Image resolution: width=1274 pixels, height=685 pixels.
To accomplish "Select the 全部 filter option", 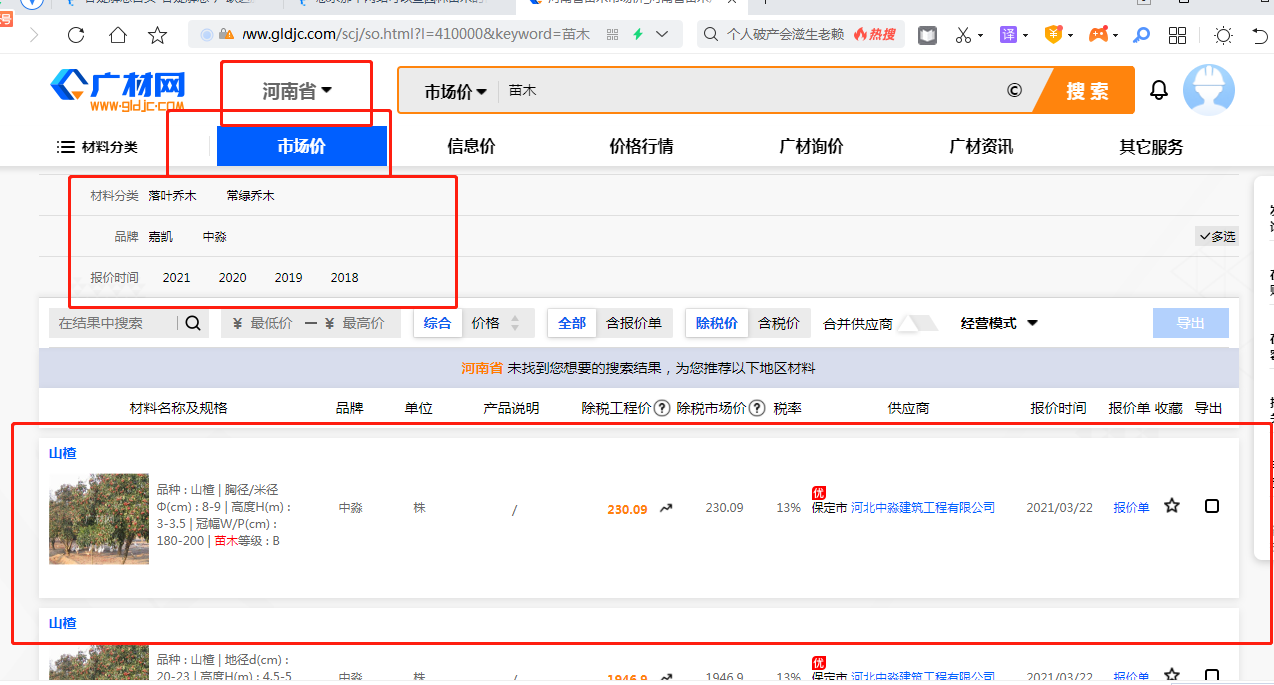I will click(572, 323).
